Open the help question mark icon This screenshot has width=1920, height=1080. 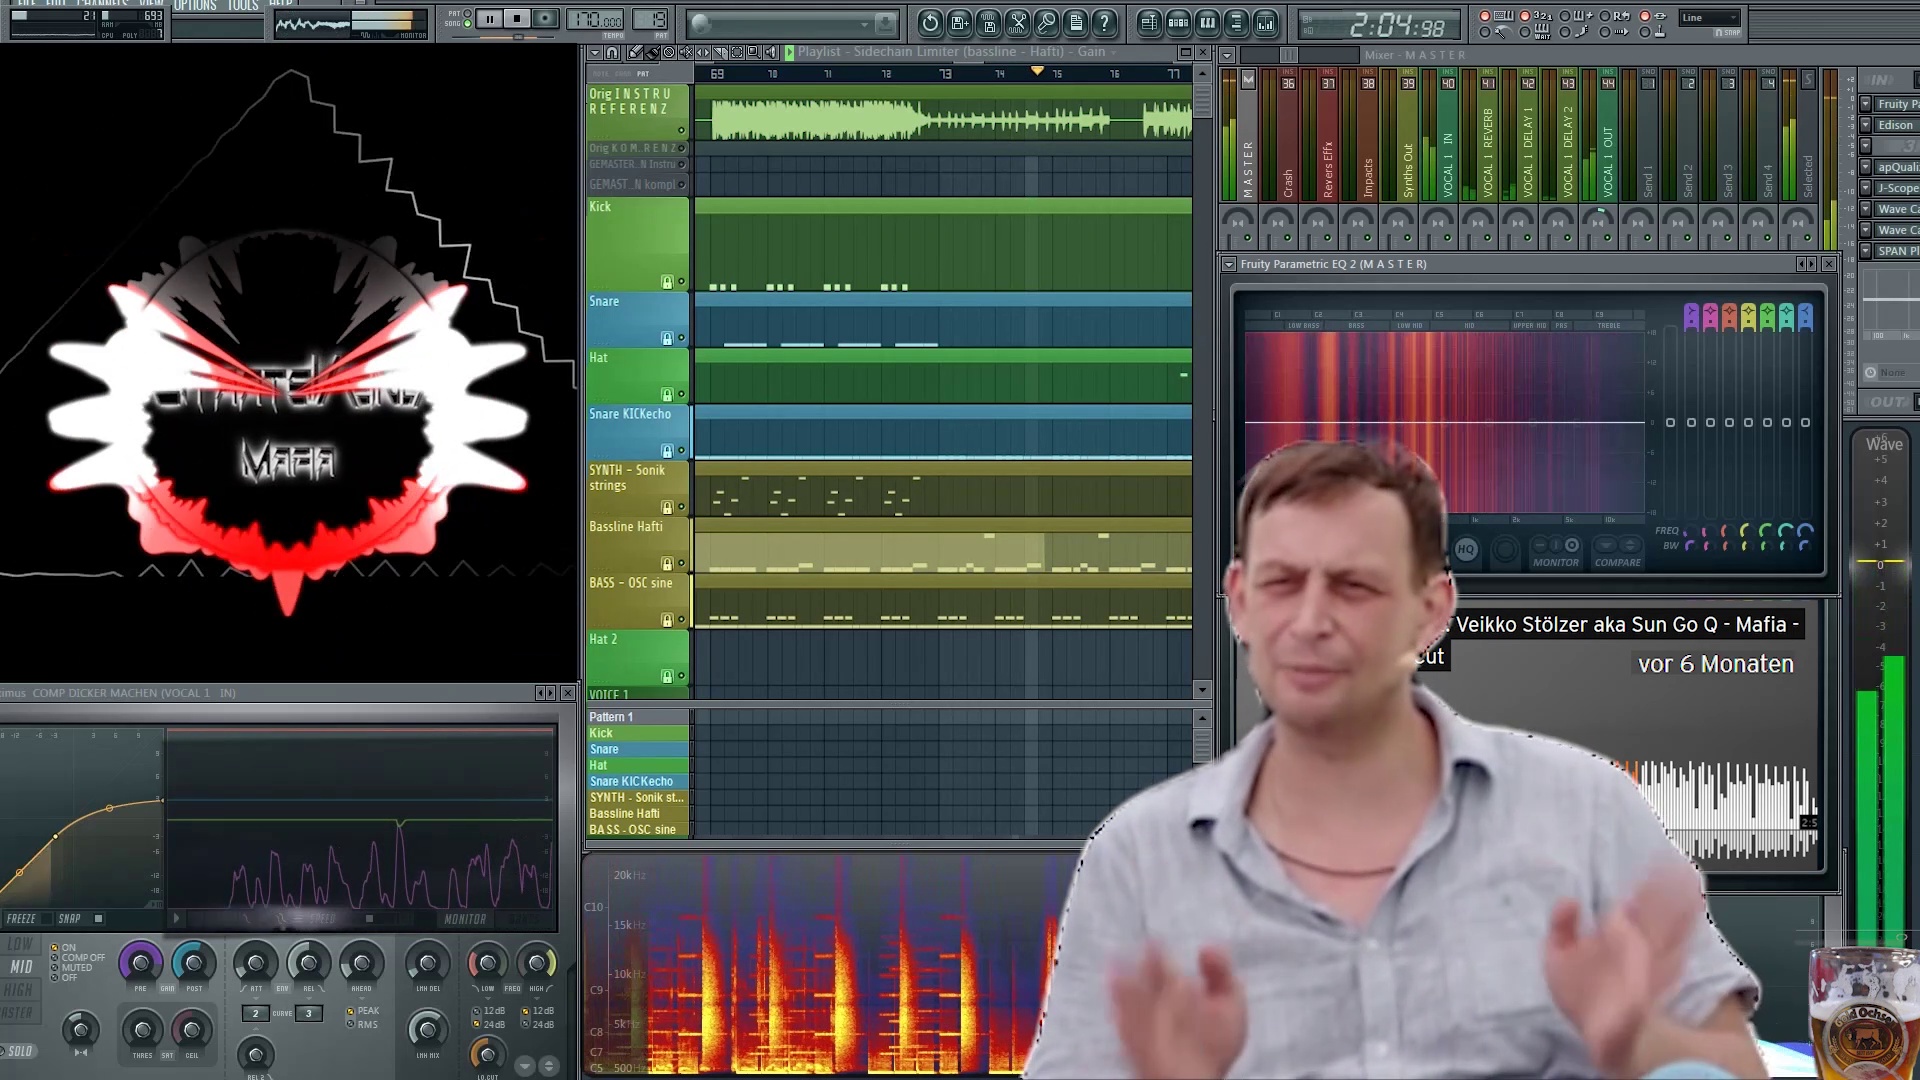point(1104,22)
